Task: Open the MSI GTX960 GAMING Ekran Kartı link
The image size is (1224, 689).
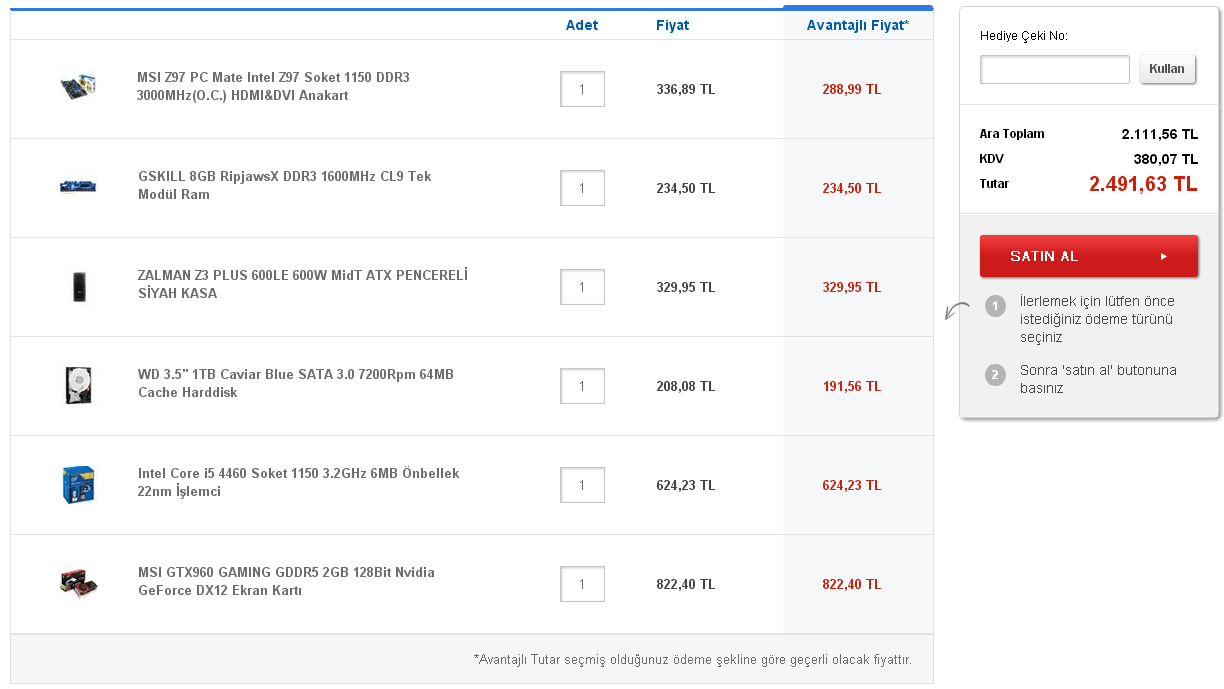Action: (x=286, y=582)
